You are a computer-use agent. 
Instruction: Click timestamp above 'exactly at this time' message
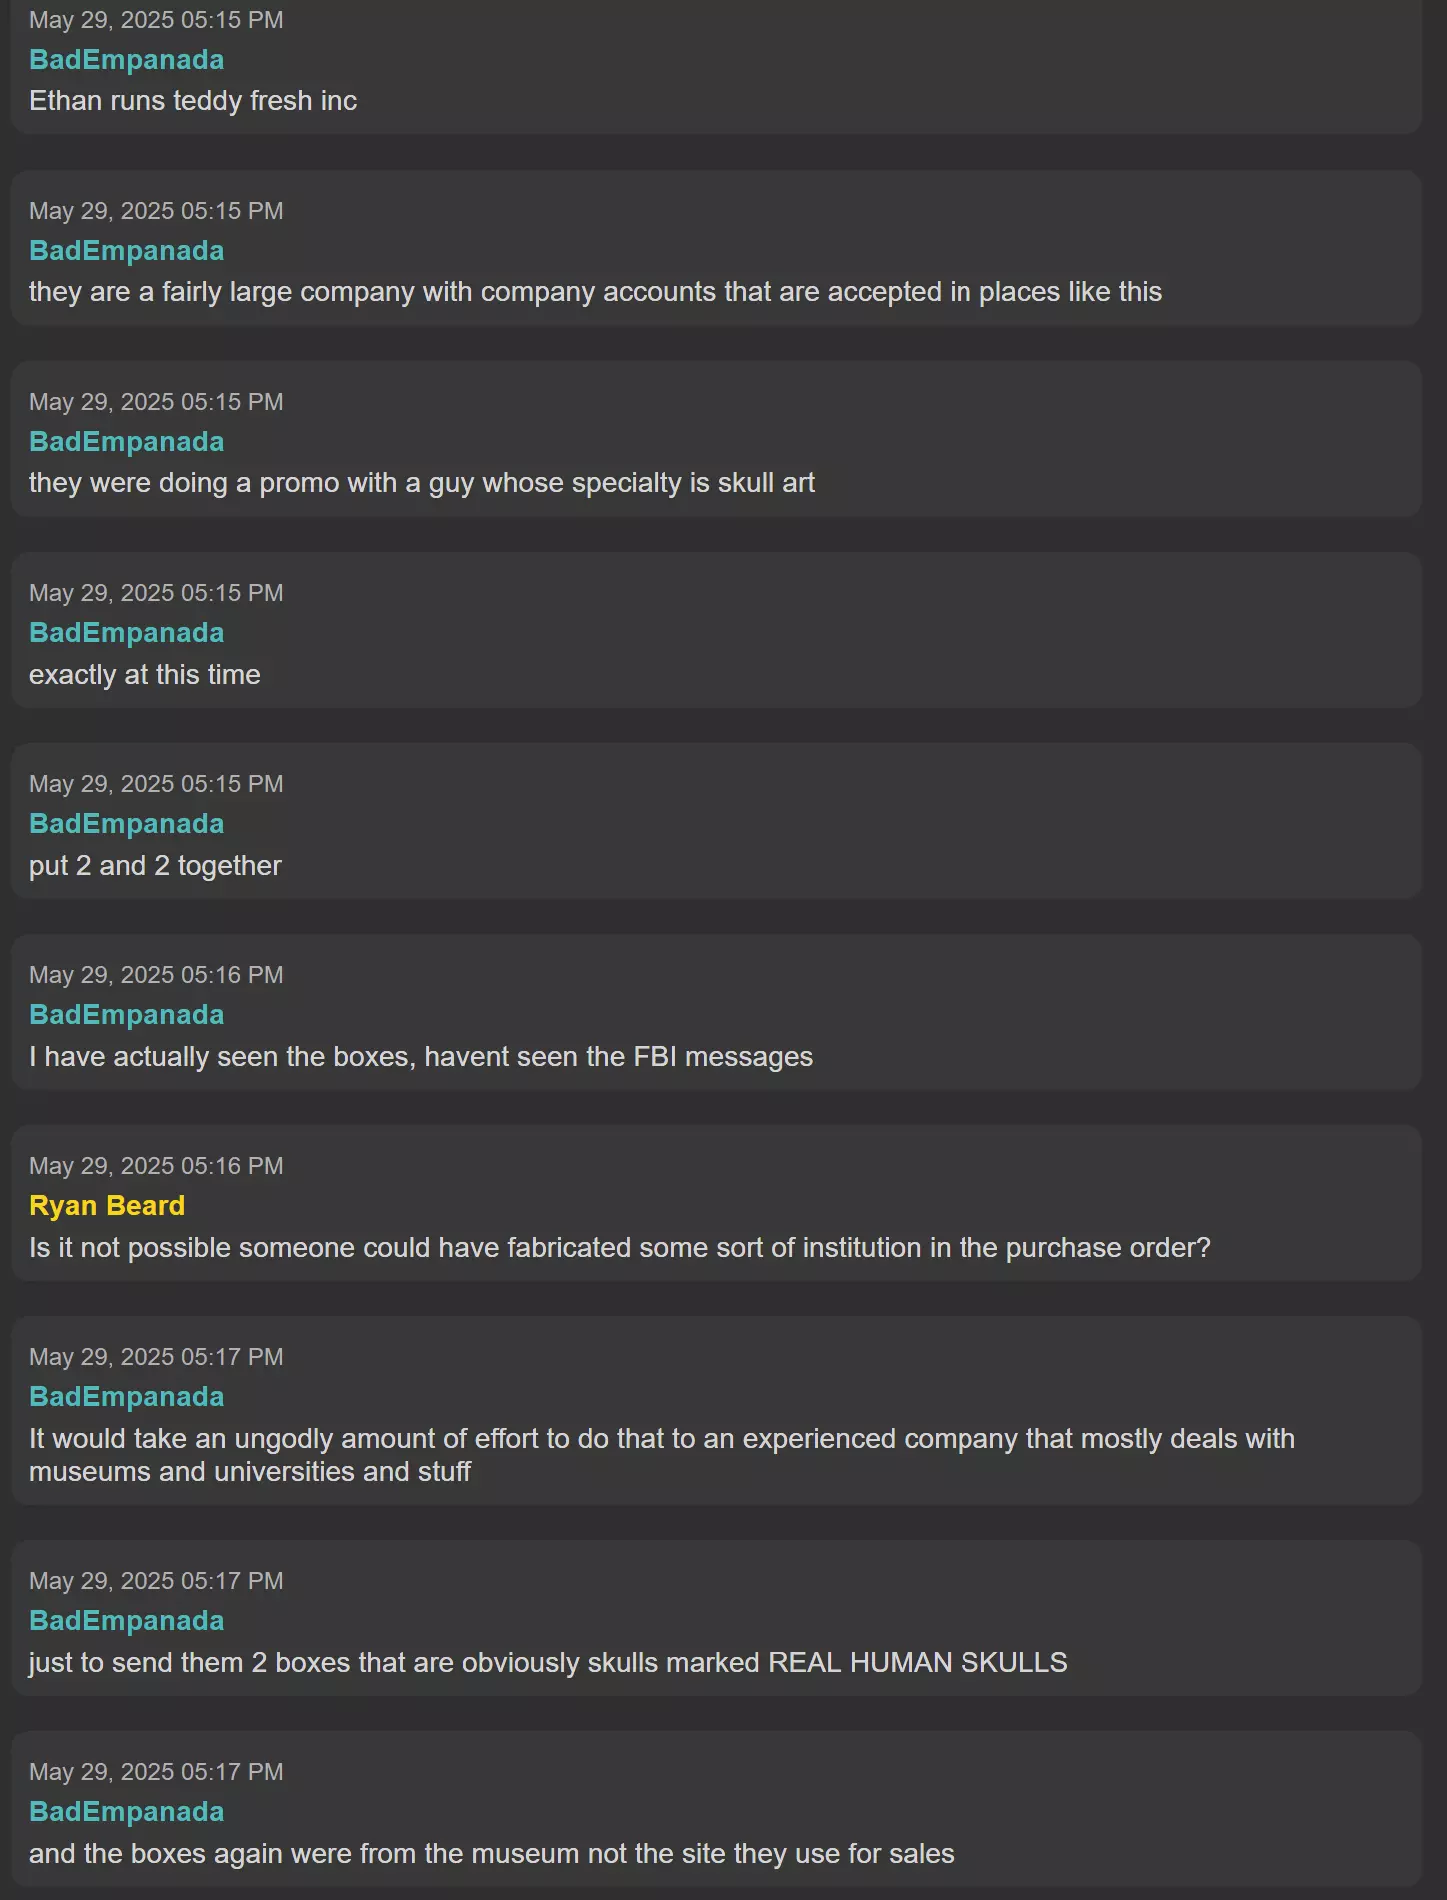coord(156,593)
